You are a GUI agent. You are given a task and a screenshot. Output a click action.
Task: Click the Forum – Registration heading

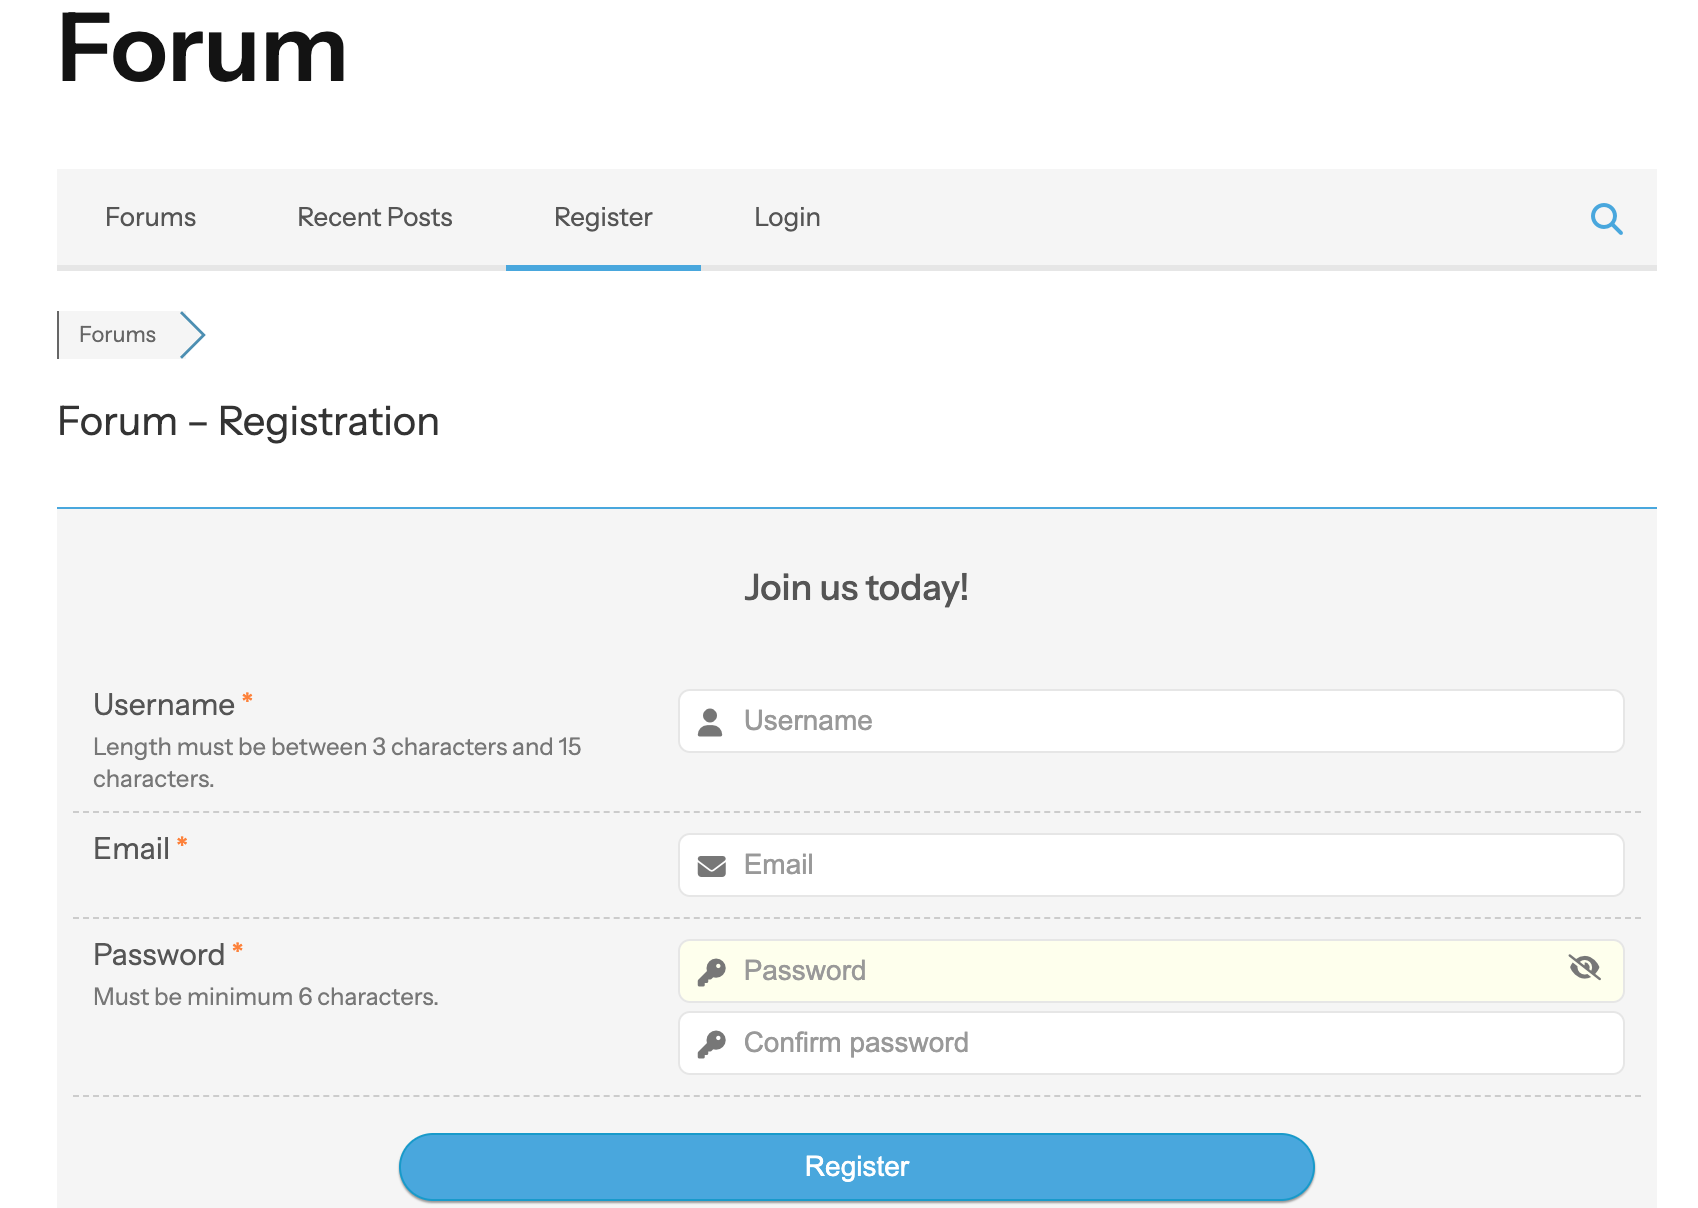(x=248, y=421)
